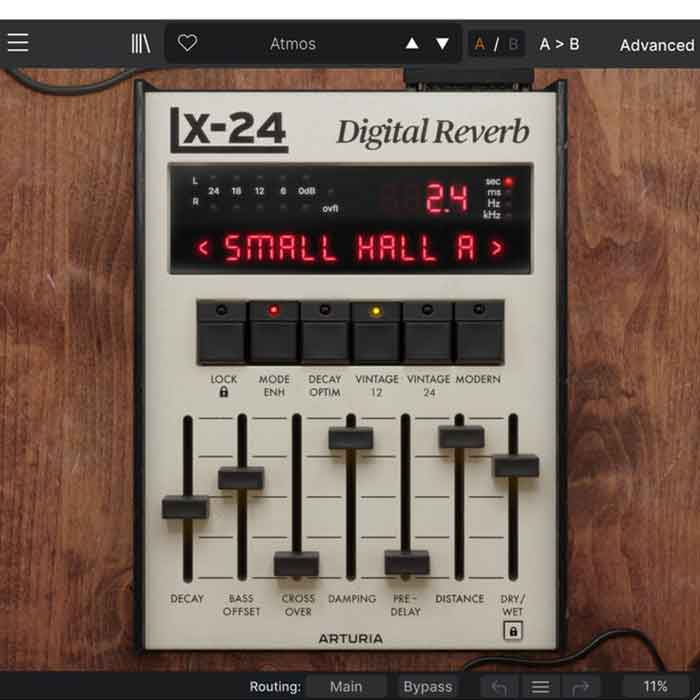Image resolution: width=700 pixels, height=700 pixels.
Task: Click the DRY/WET fader handle
Action: 516,466
